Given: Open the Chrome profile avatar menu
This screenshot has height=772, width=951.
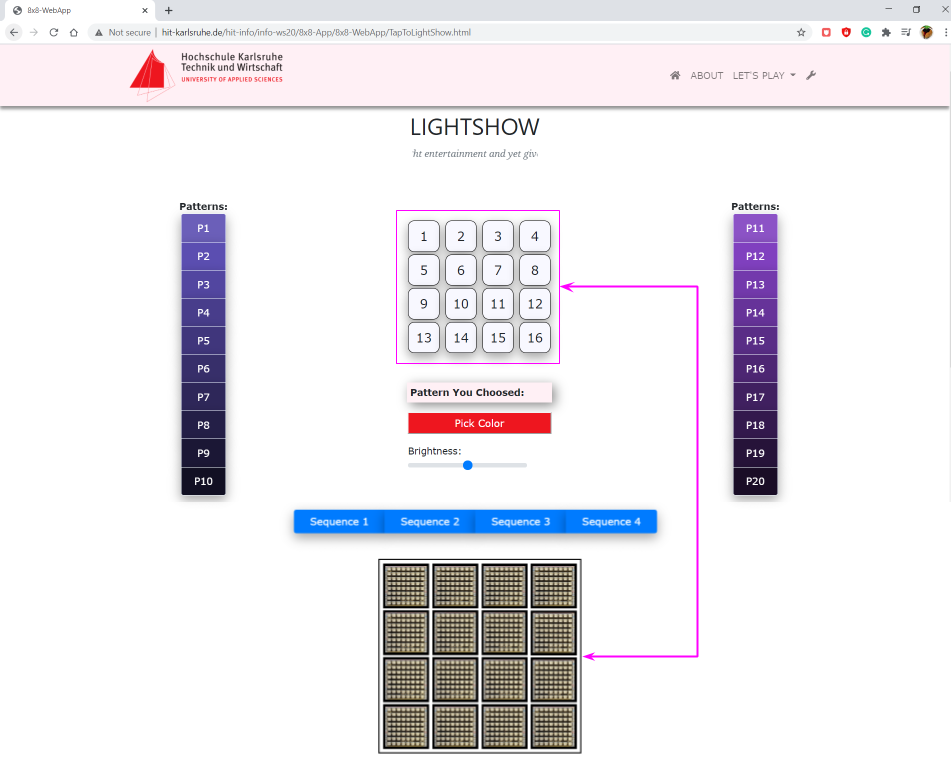Looking at the screenshot, I should 927,32.
